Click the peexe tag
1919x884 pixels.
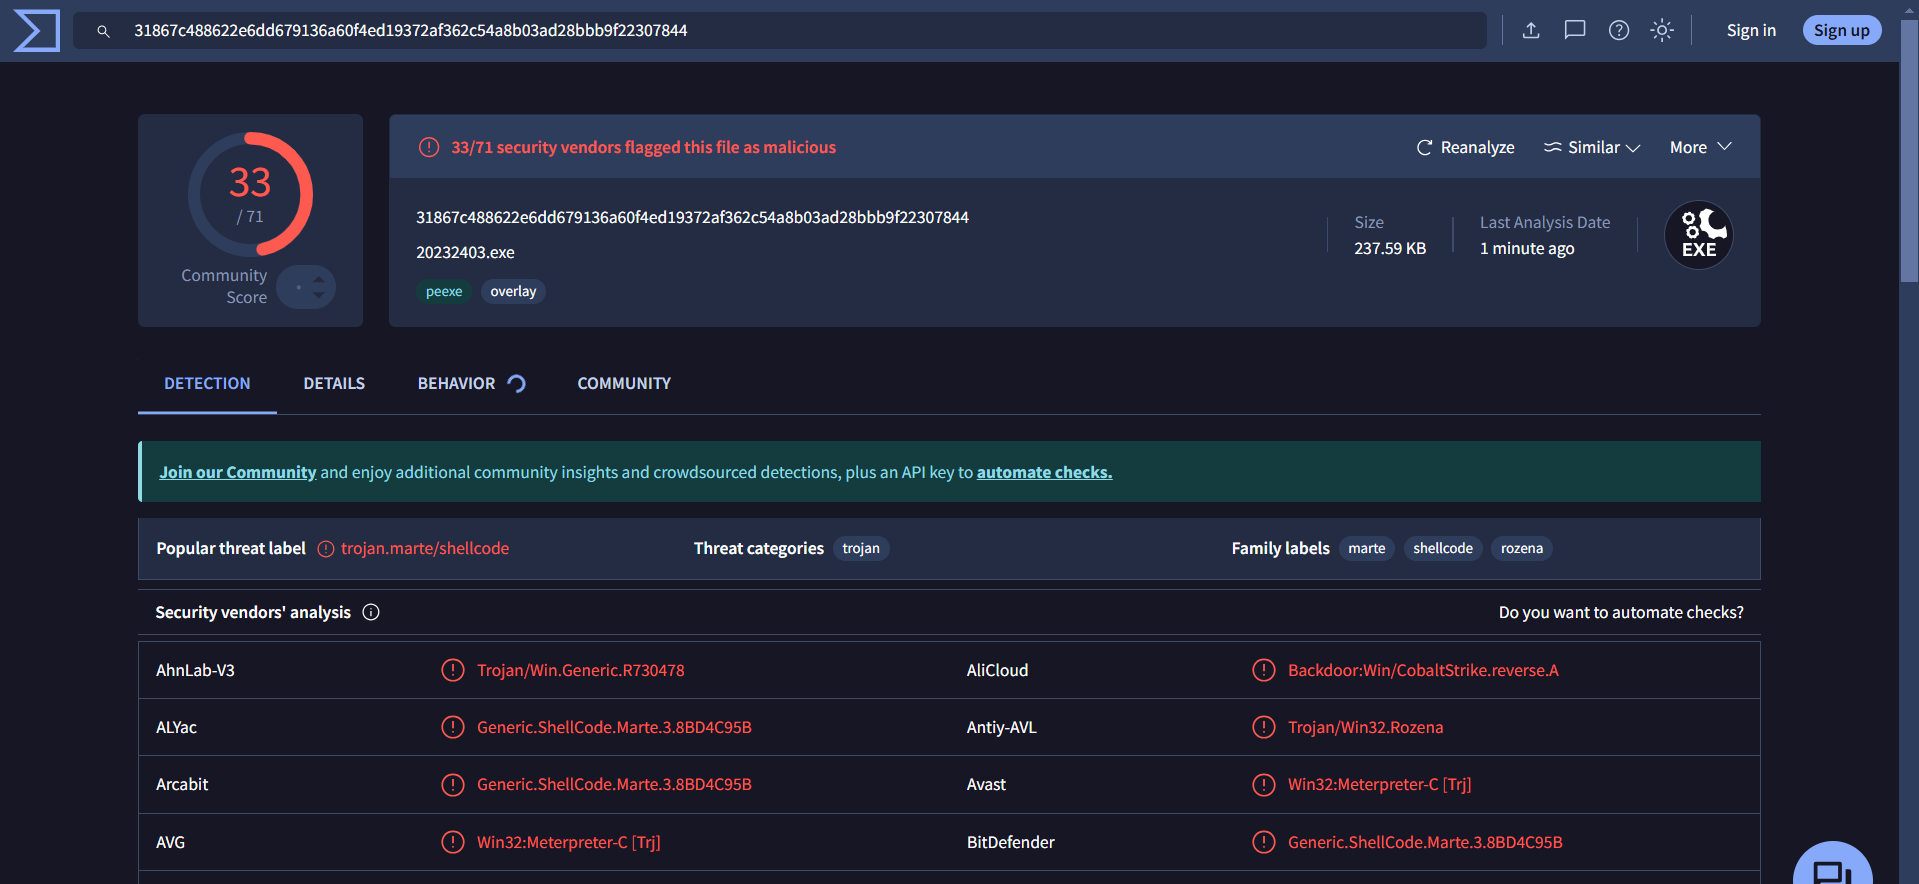coord(444,291)
